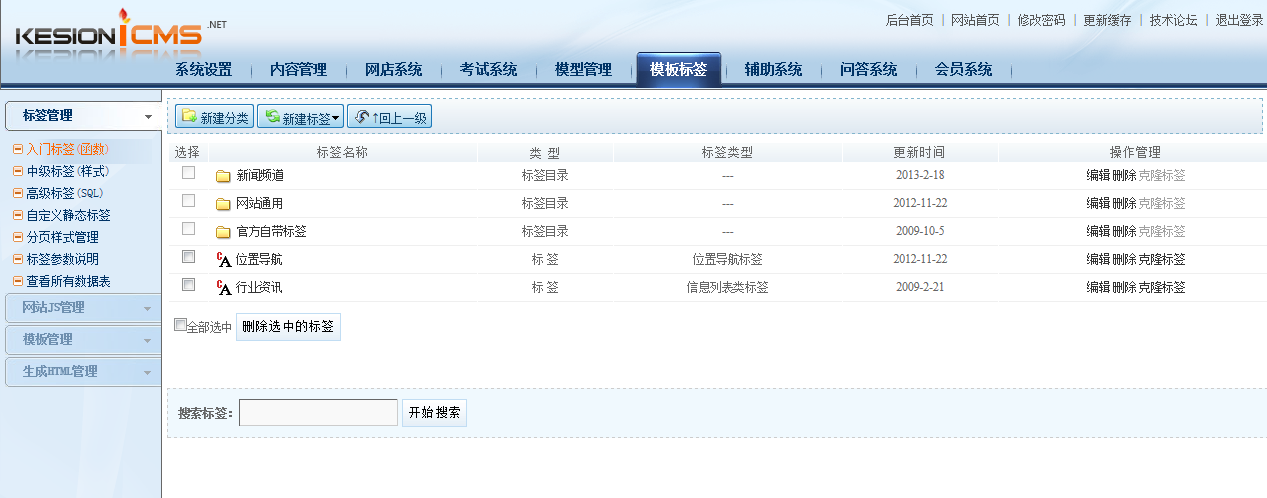Image resolution: width=1267 pixels, height=498 pixels.
Task: Click the 新建分类 folder icon
Action: coord(189,117)
